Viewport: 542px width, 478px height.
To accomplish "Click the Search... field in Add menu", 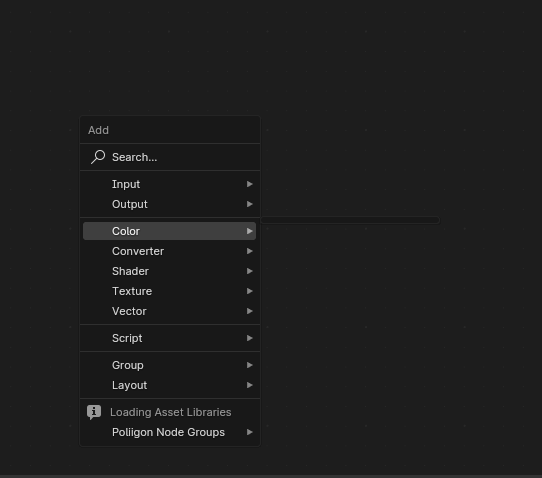I will pos(169,157).
